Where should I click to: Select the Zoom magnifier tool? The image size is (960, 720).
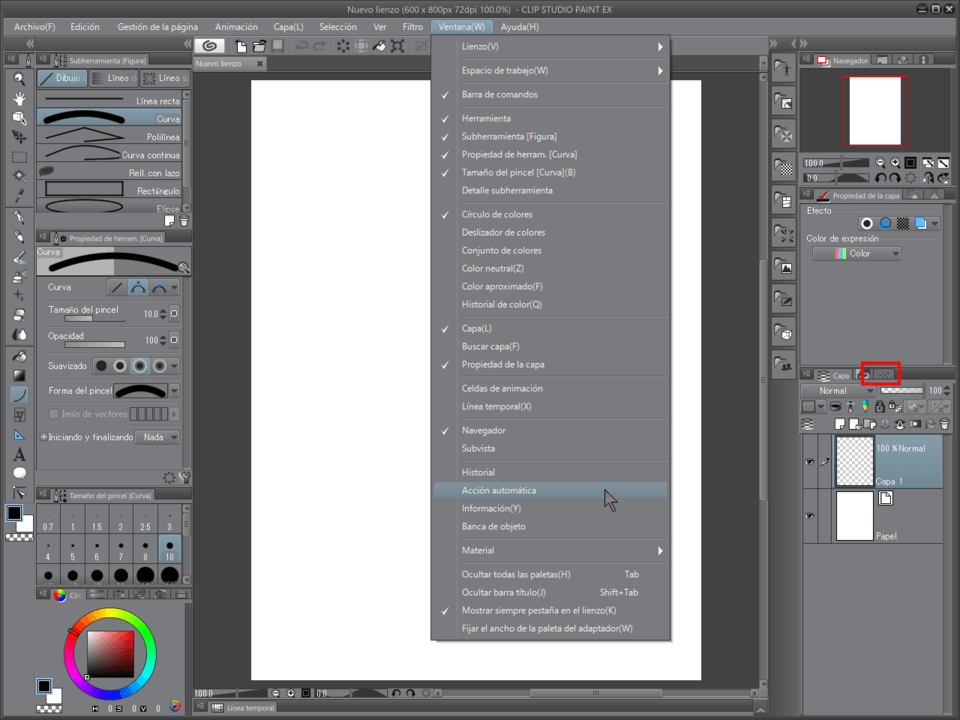(20, 79)
